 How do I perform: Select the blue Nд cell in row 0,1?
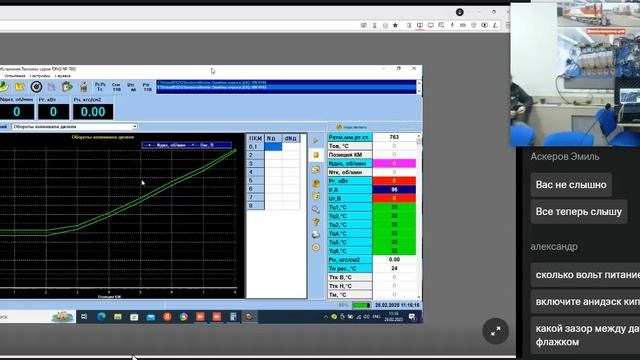pyautogui.click(x=273, y=147)
